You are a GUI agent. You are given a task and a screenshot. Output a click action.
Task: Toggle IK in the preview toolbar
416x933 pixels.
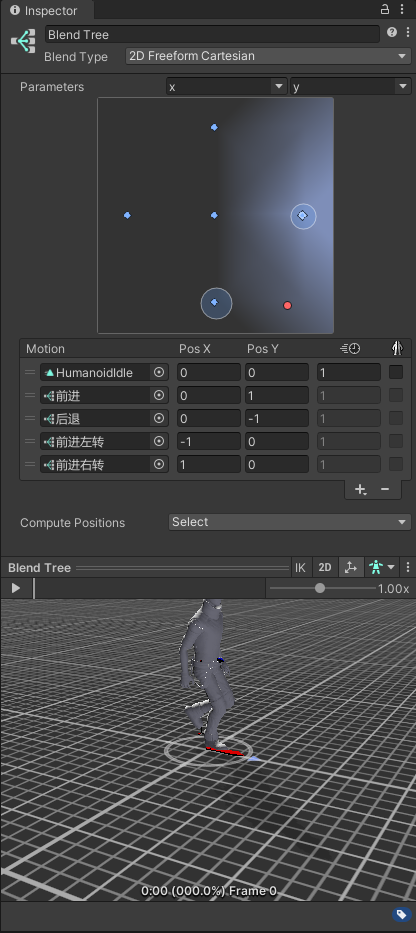point(301,568)
